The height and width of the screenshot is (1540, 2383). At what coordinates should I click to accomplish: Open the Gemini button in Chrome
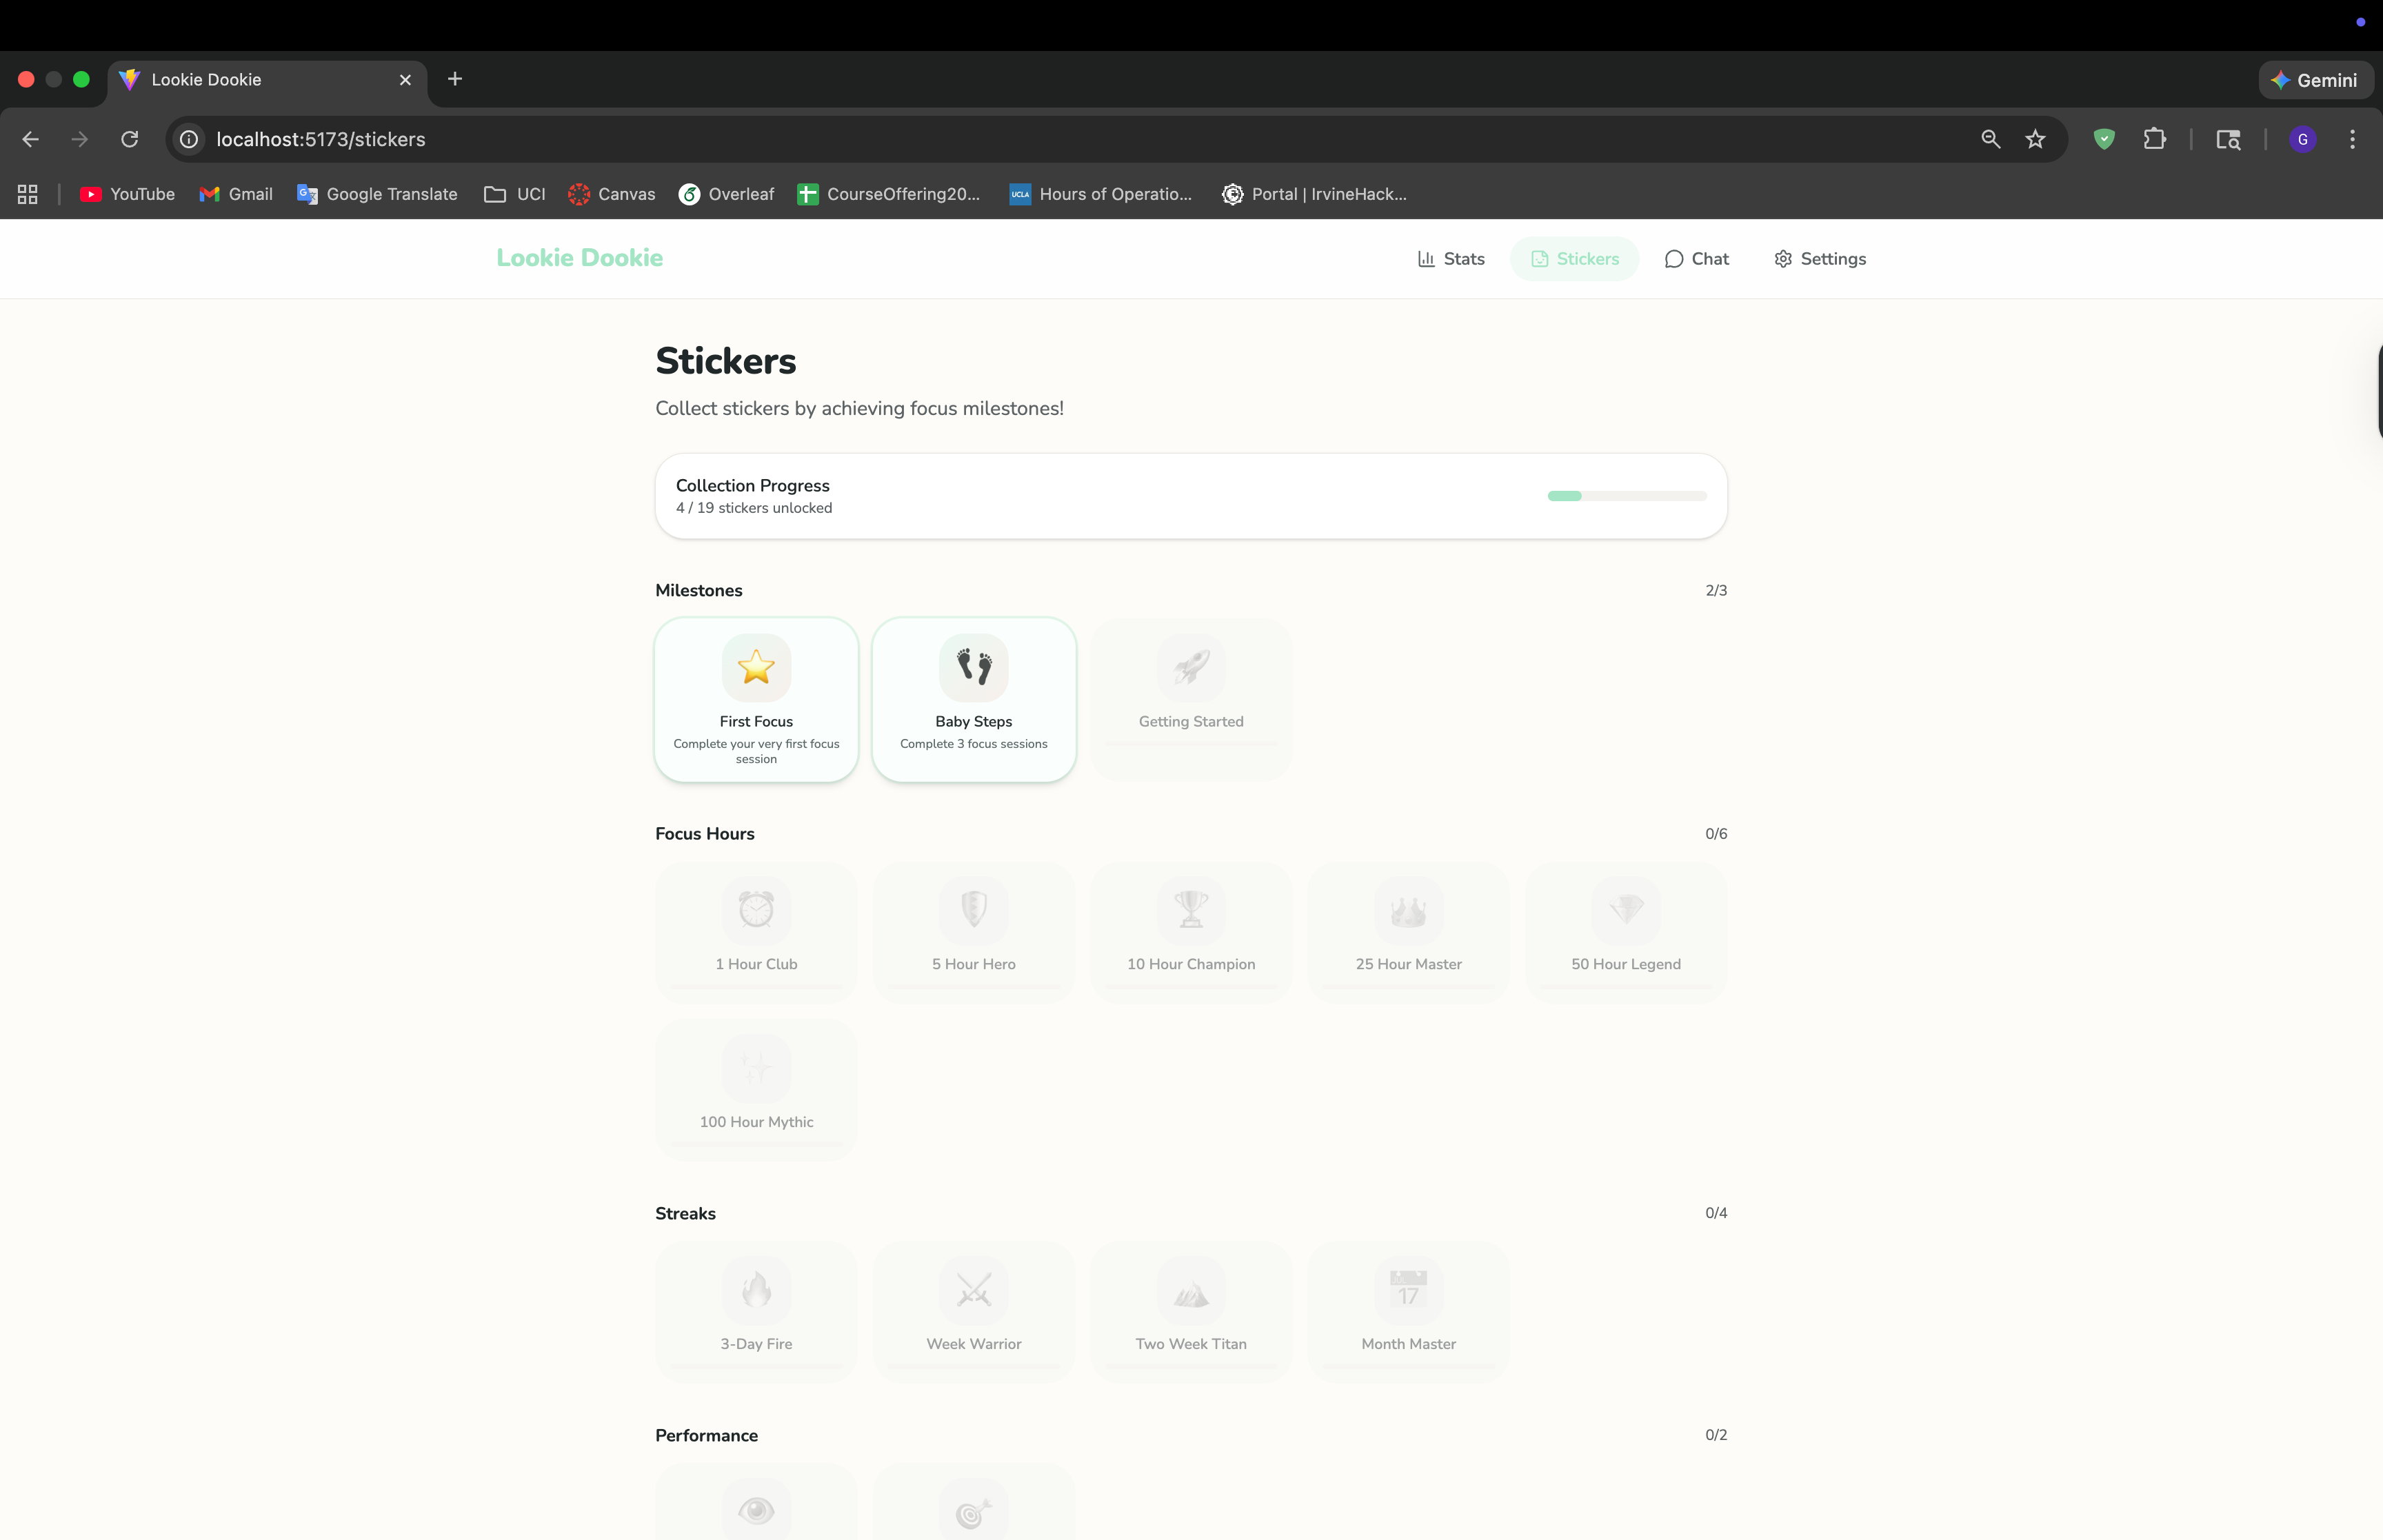point(2315,80)
